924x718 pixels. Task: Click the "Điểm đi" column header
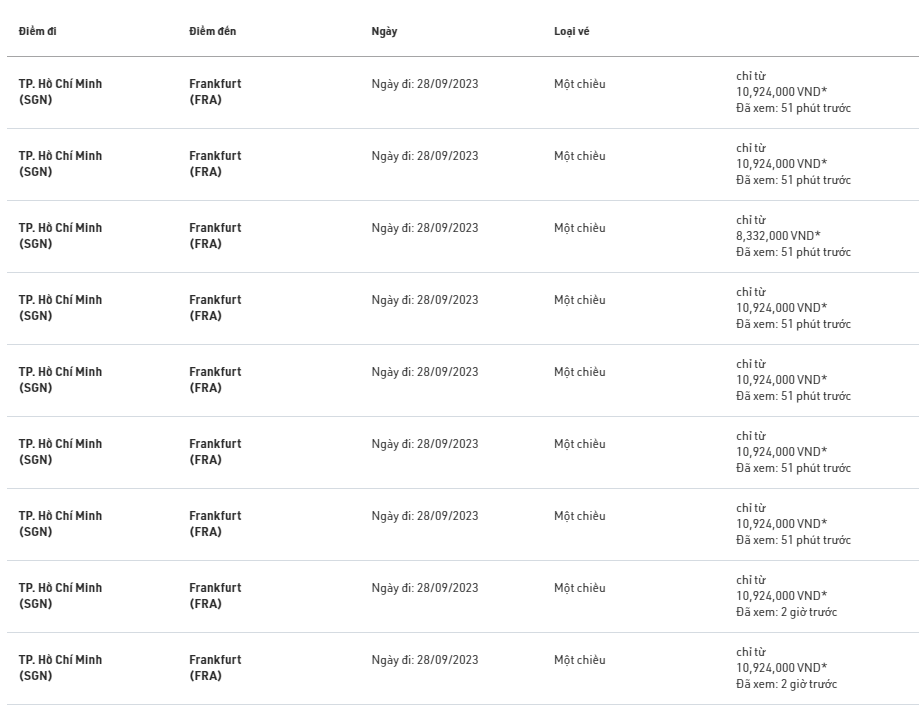coord(37,31)
